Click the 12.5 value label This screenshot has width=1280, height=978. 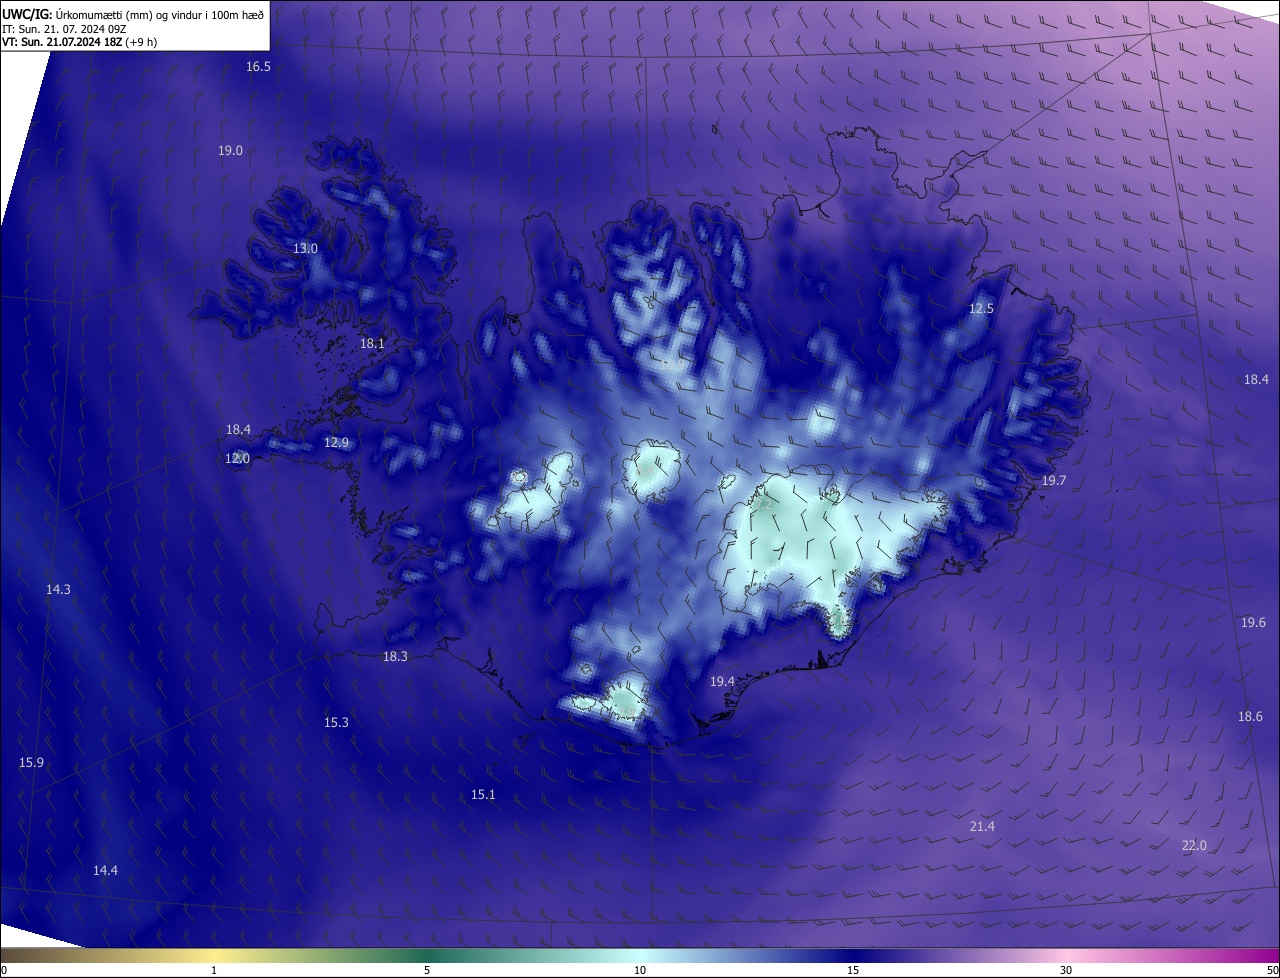[981, 309]
